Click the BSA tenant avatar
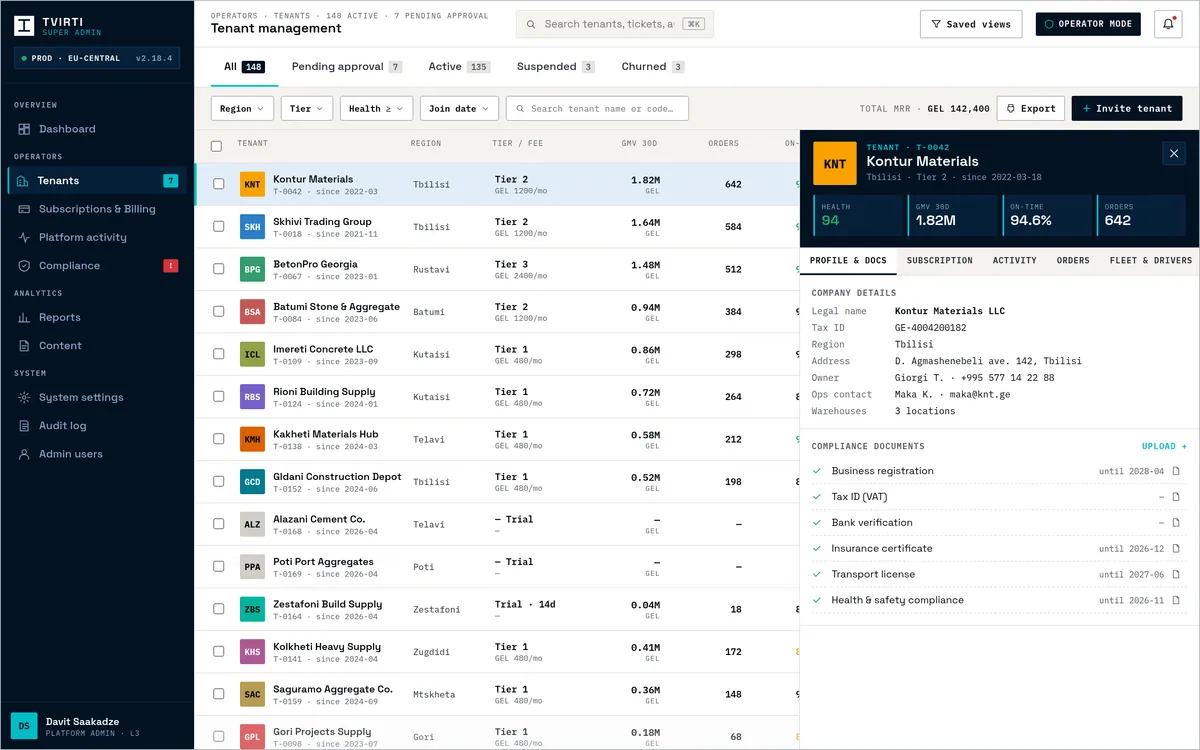The image size is (1200, 750). pyautogui.click(x=252, y=312)
